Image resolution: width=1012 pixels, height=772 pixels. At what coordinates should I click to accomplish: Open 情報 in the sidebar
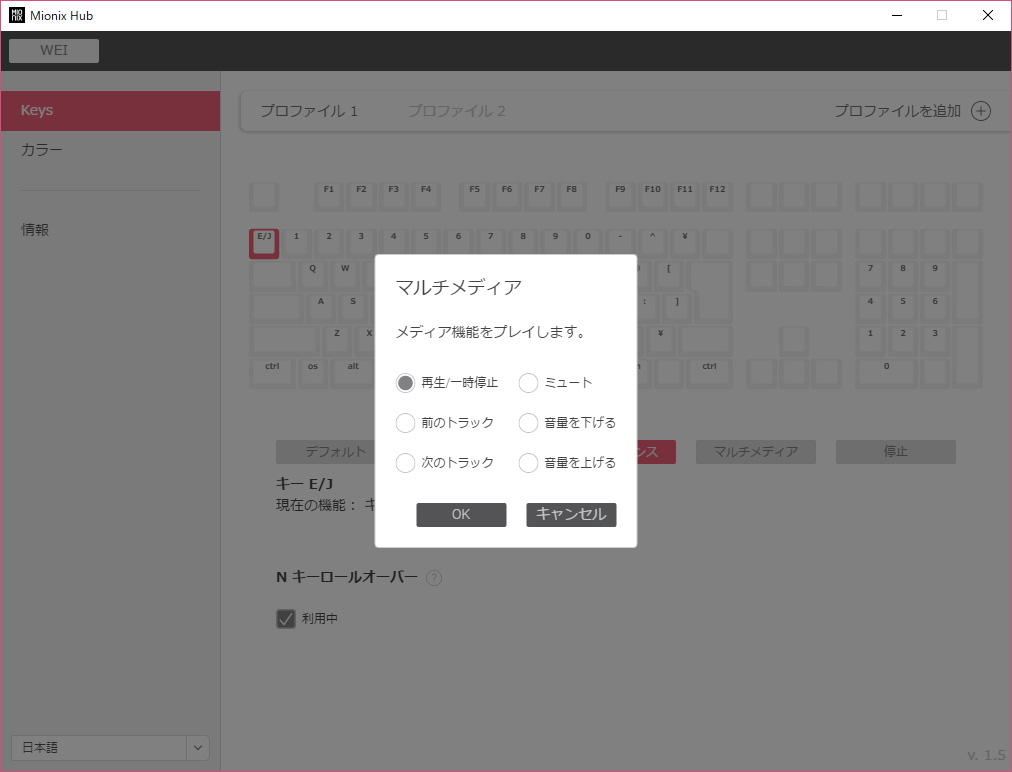[36, 230]
